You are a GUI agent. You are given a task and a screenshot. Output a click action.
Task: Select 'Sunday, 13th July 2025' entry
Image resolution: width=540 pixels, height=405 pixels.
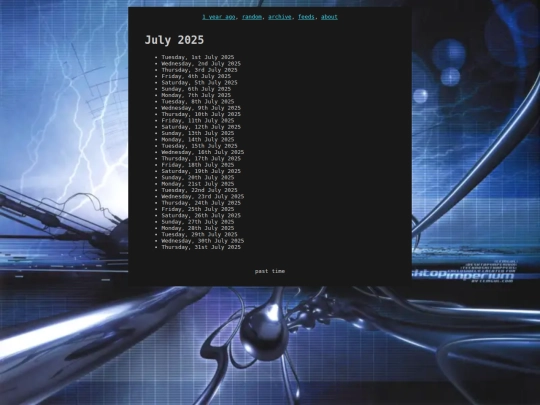pos(198,133)
